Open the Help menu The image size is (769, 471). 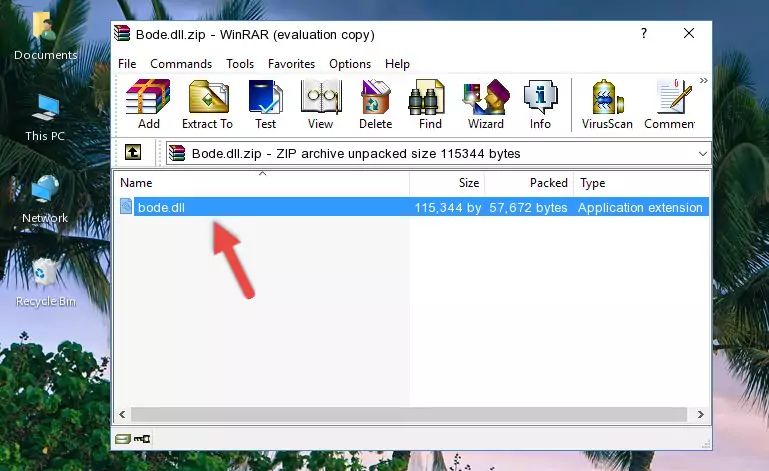[x=397, y=64]
